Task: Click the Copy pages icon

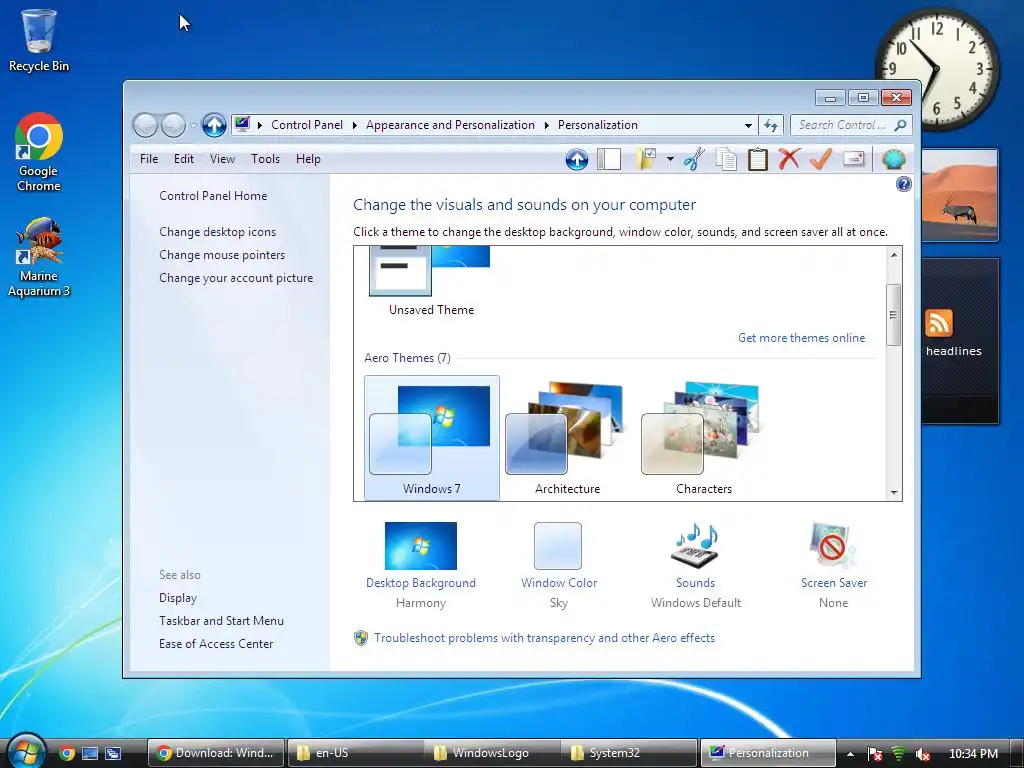Action: (726, 159)
